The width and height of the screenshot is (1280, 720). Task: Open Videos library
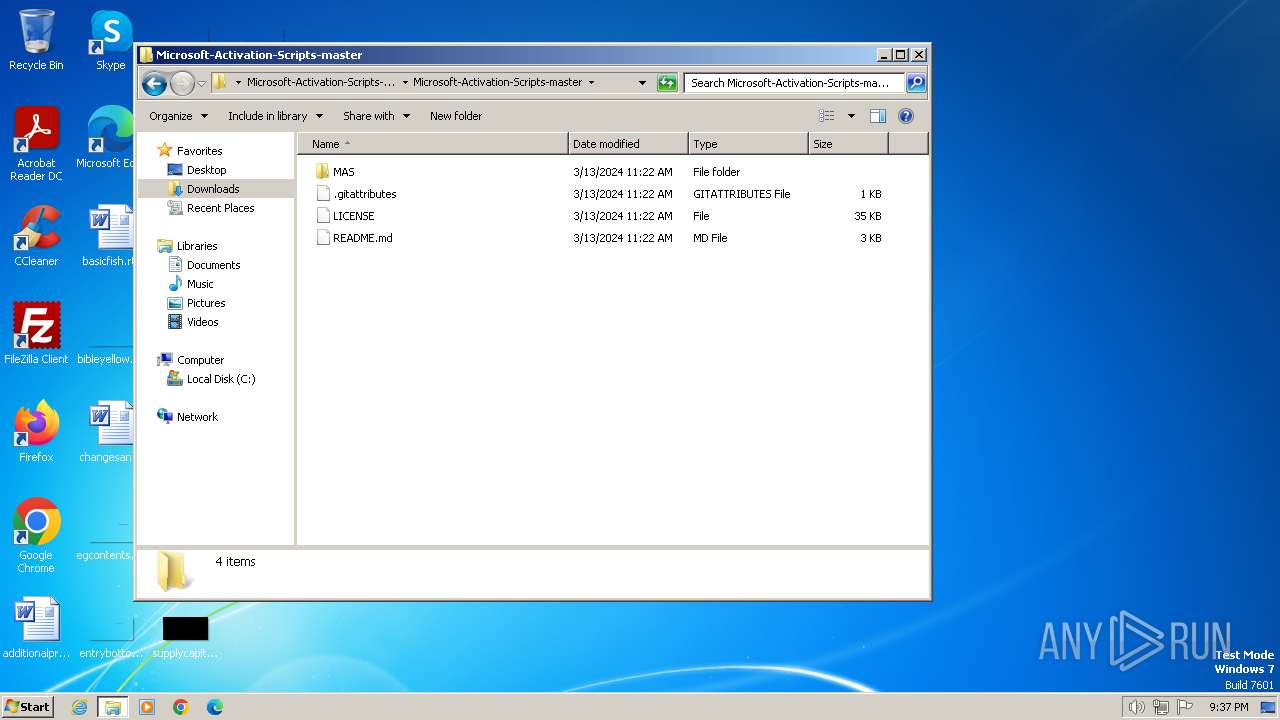point(202,322)
